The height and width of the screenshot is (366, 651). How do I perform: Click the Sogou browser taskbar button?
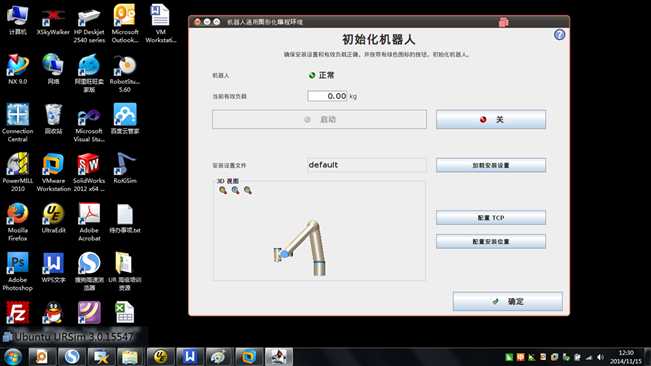(72, 357)
